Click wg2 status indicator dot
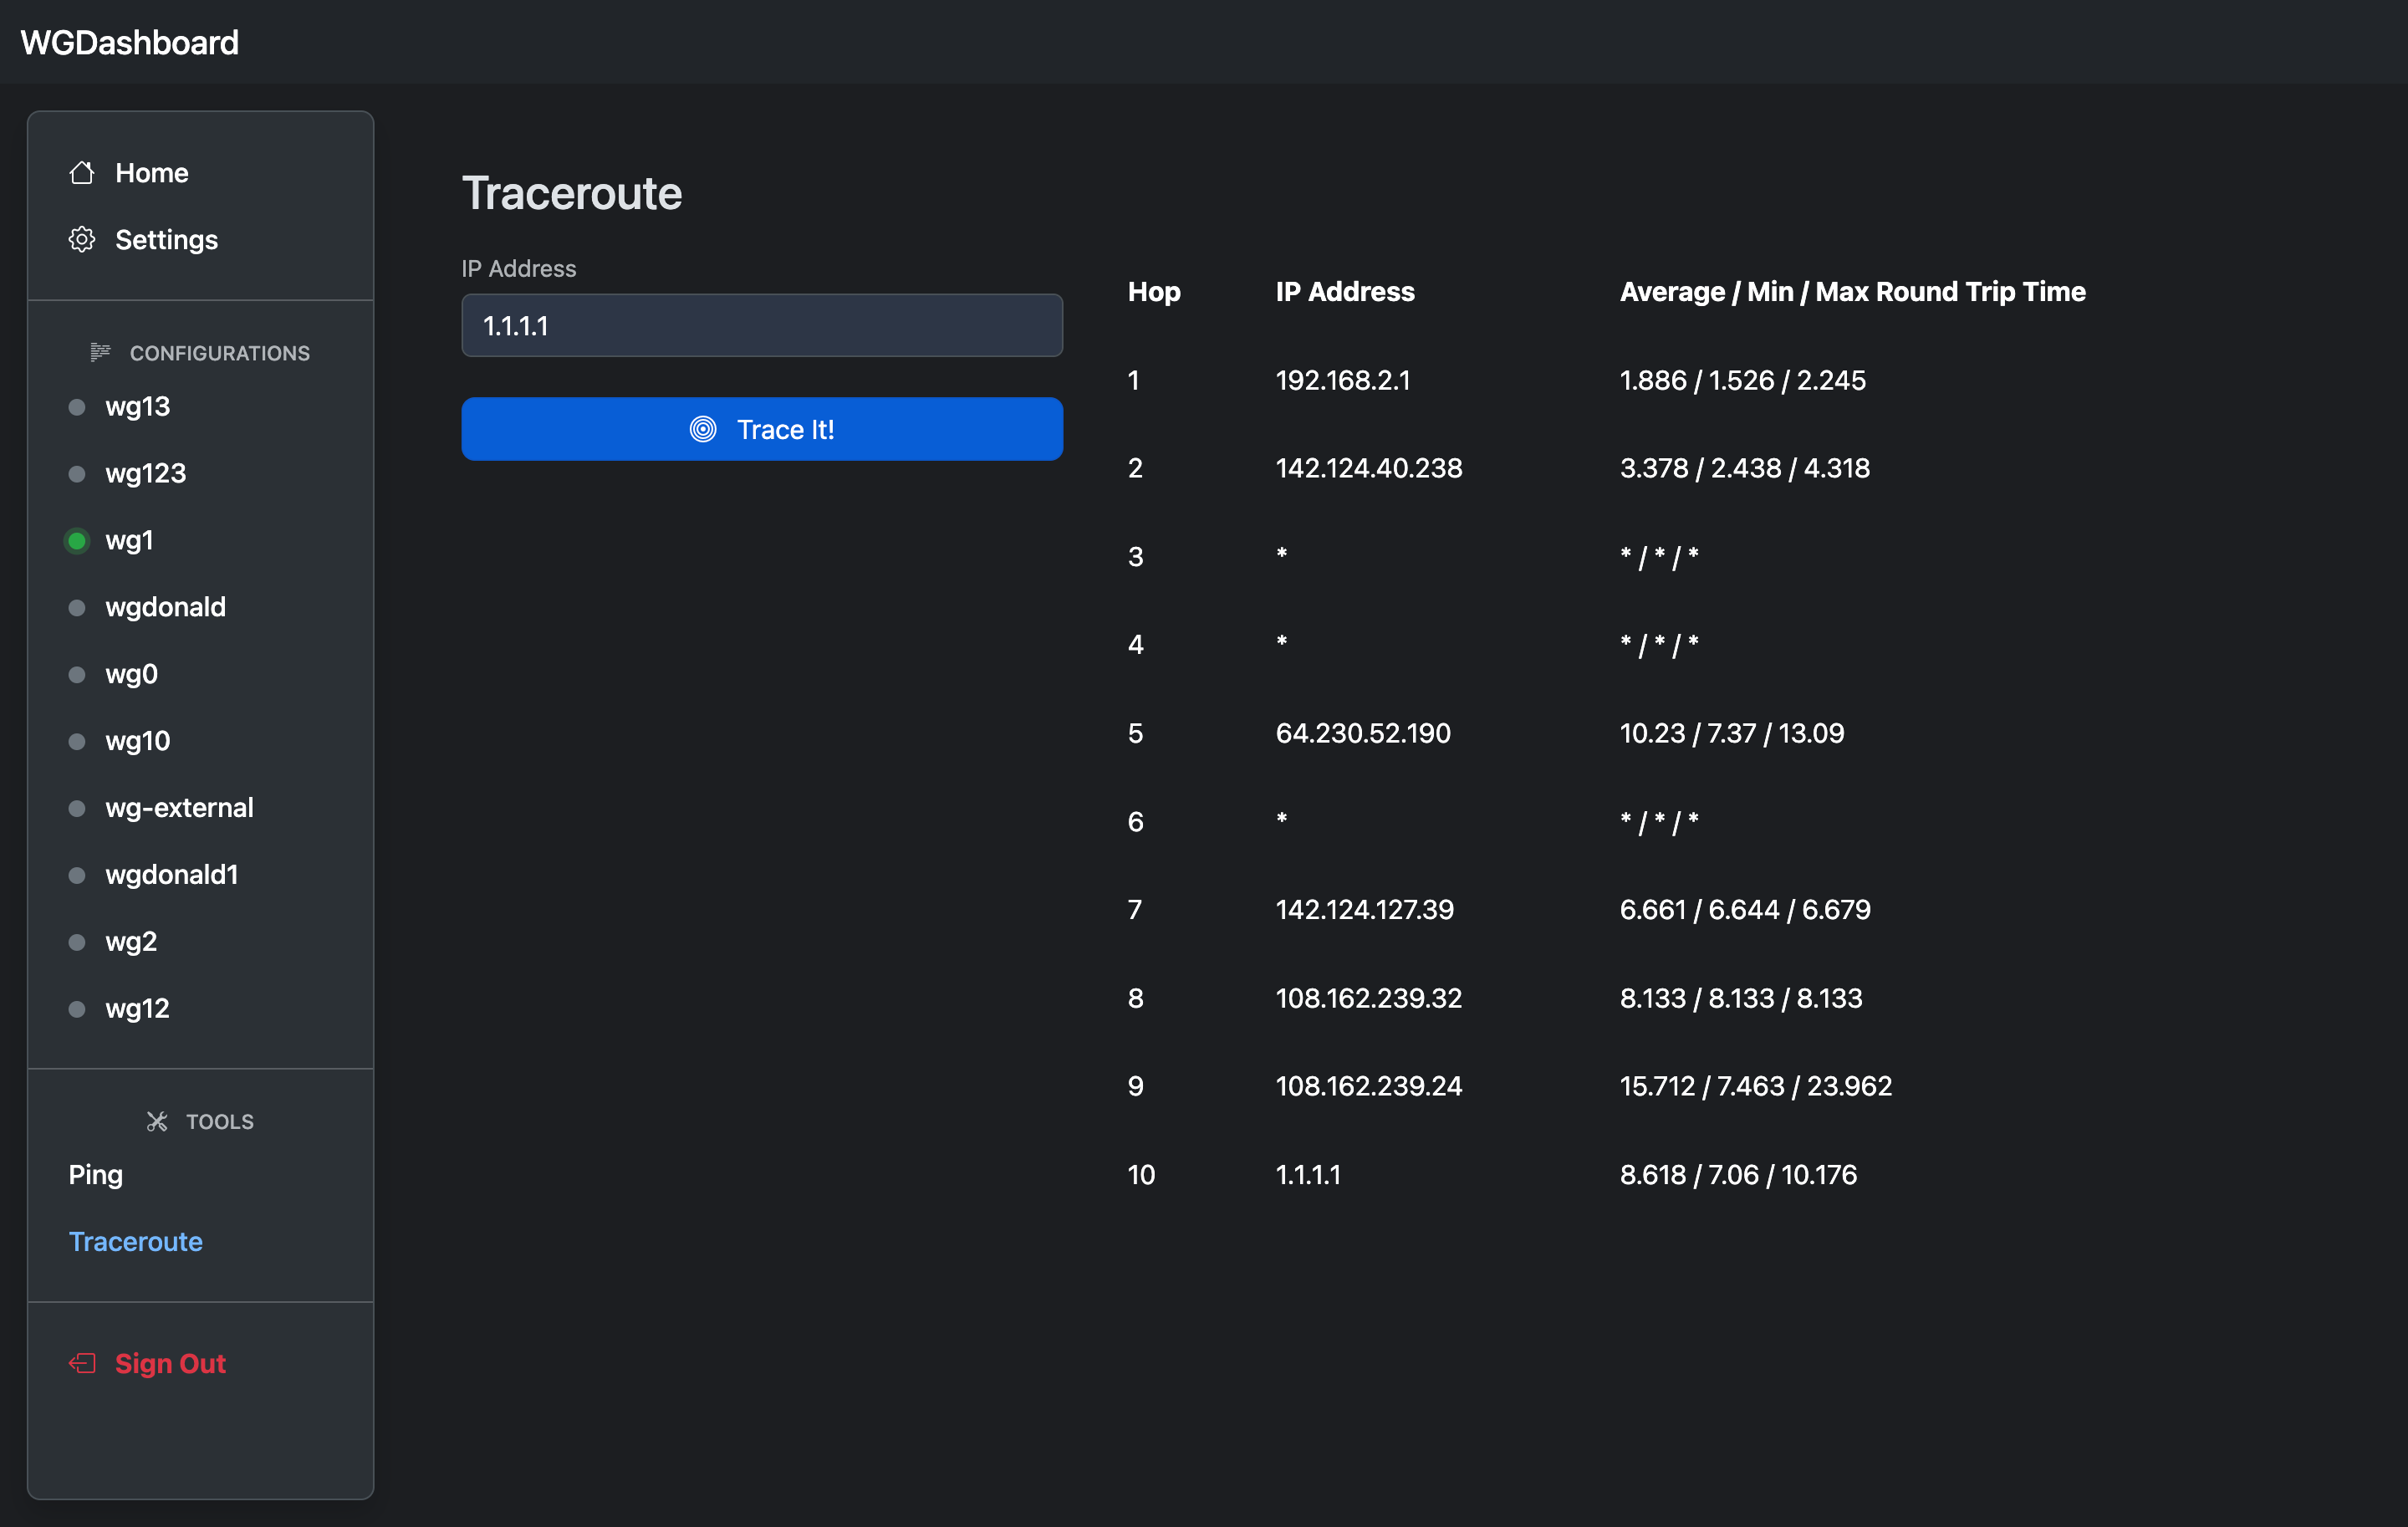This screenshot has height=1527, width=2408. click(x=77, y=942)
